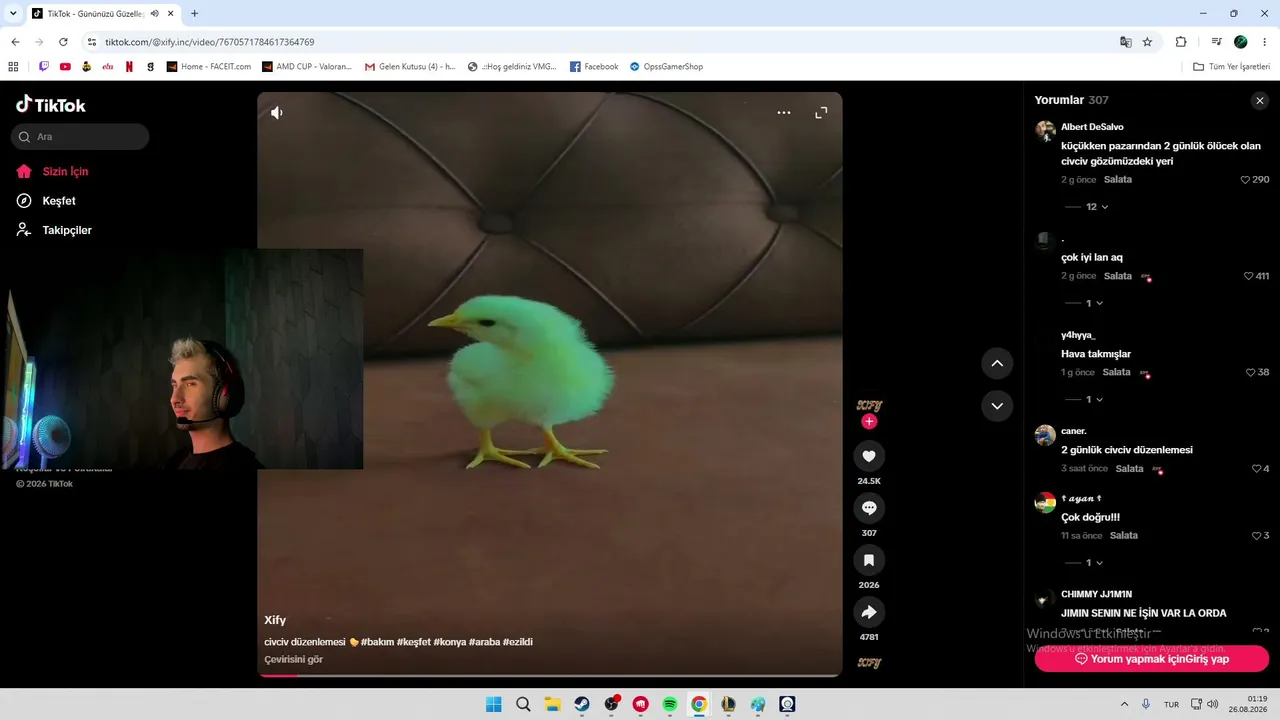
Task: Click the login-to-comment button
Action: [1152, 659]
